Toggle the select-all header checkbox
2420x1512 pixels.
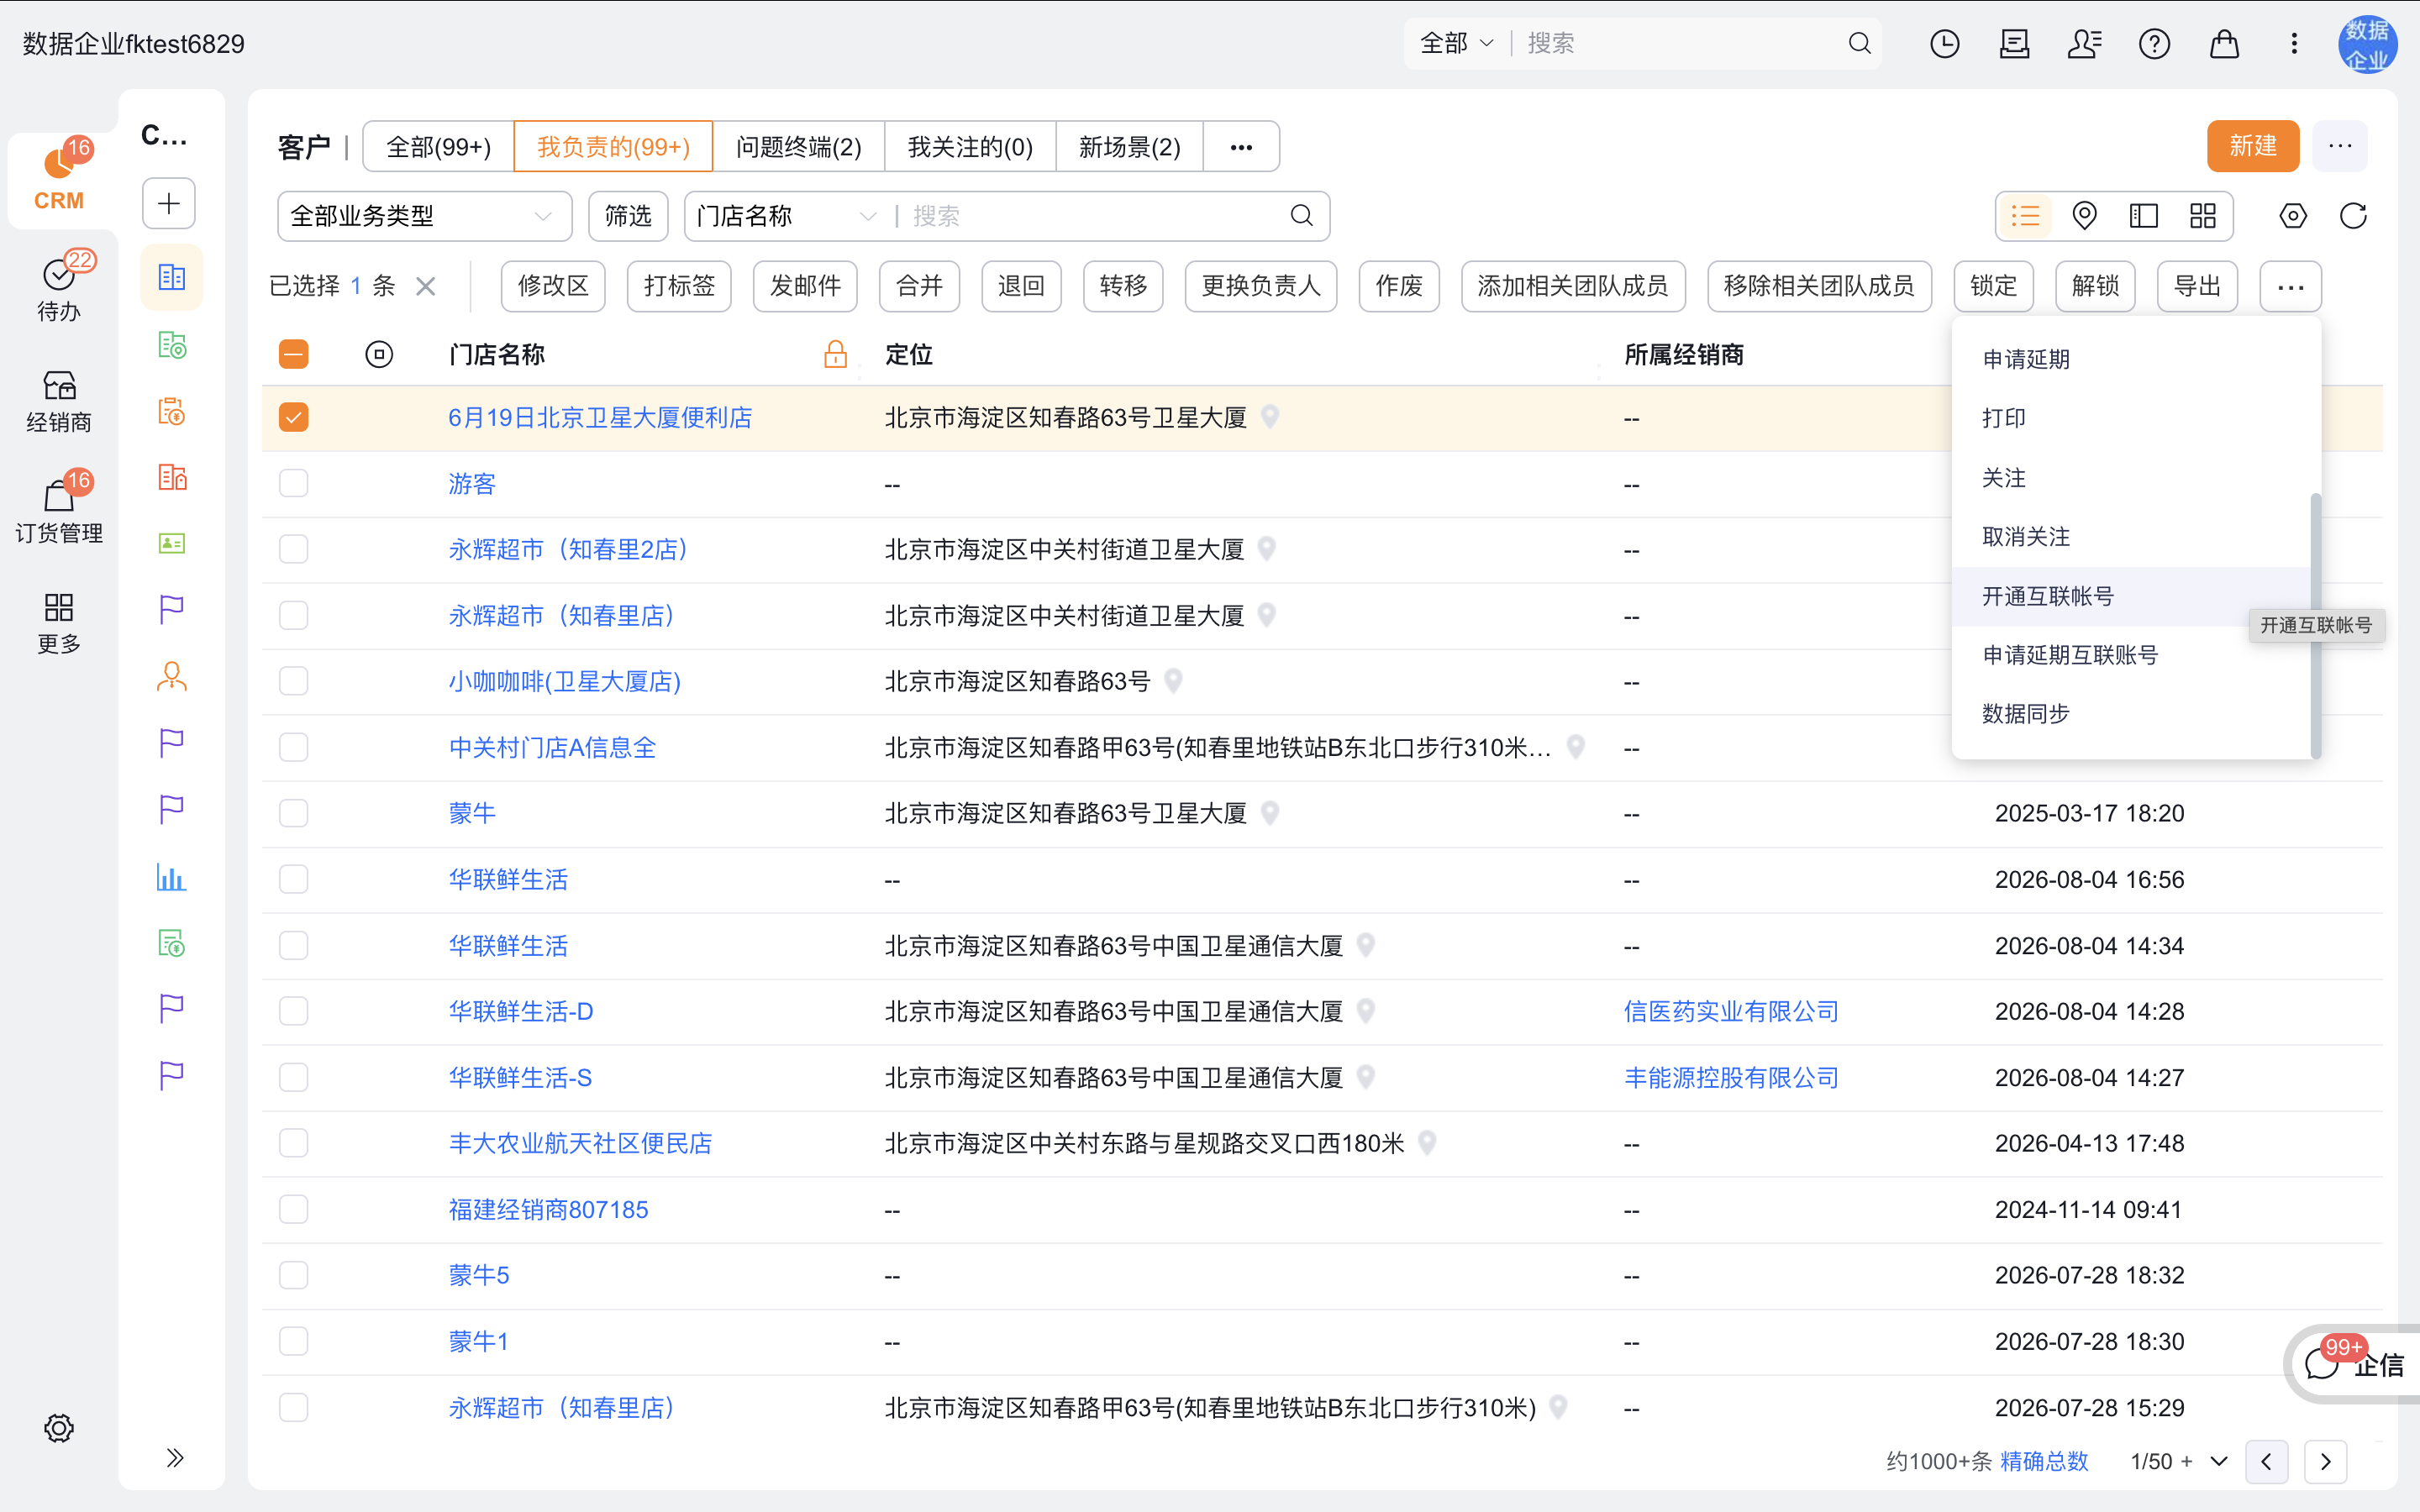[x=293, y=354]
